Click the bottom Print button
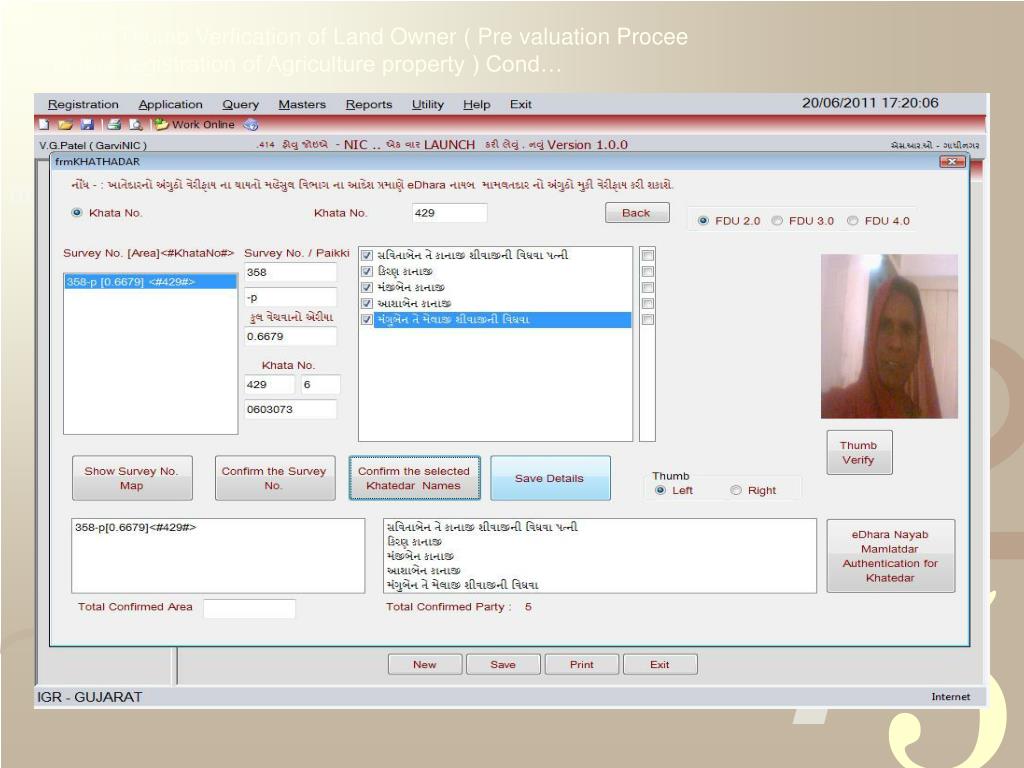Screen dimensions: 1024x768 (x=581, y=664)
